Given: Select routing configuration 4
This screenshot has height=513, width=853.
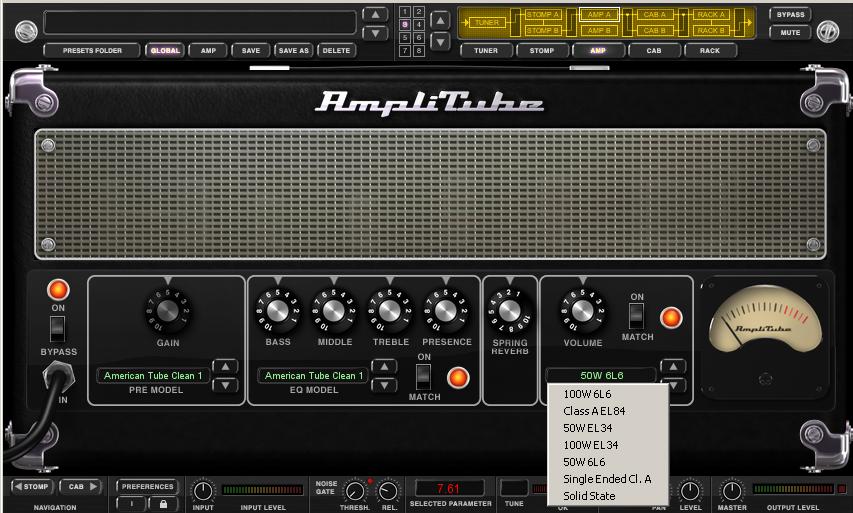Looking at the screenshot, I should point(418,24).
